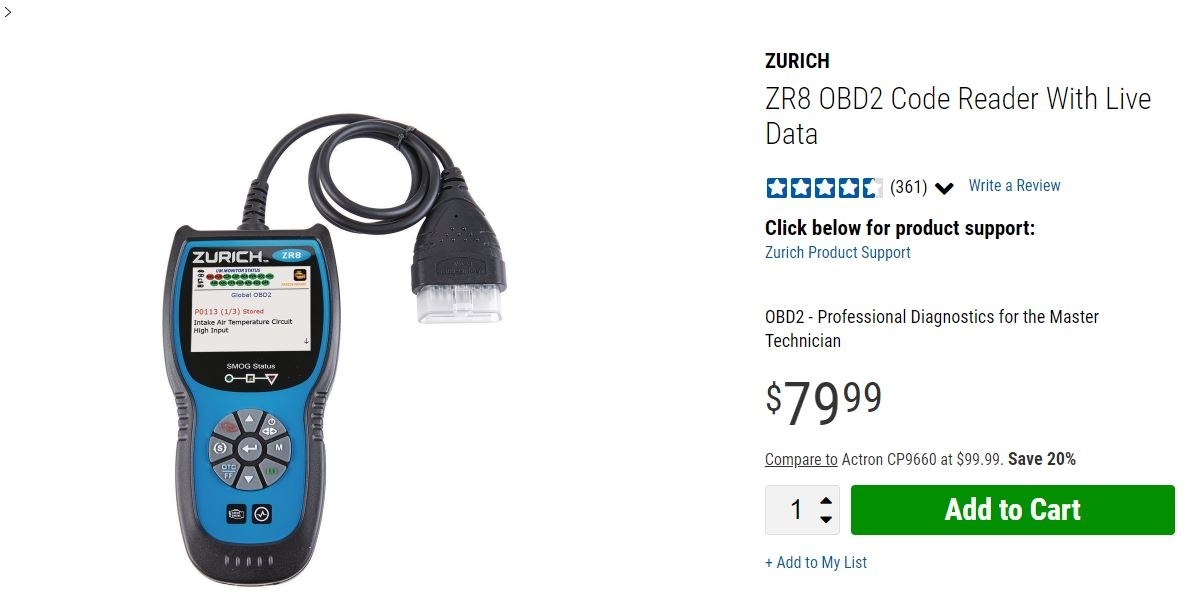1195x592 pixels.
Task: Click the S button on scanner keypad
Action: (x=220, y=448)
